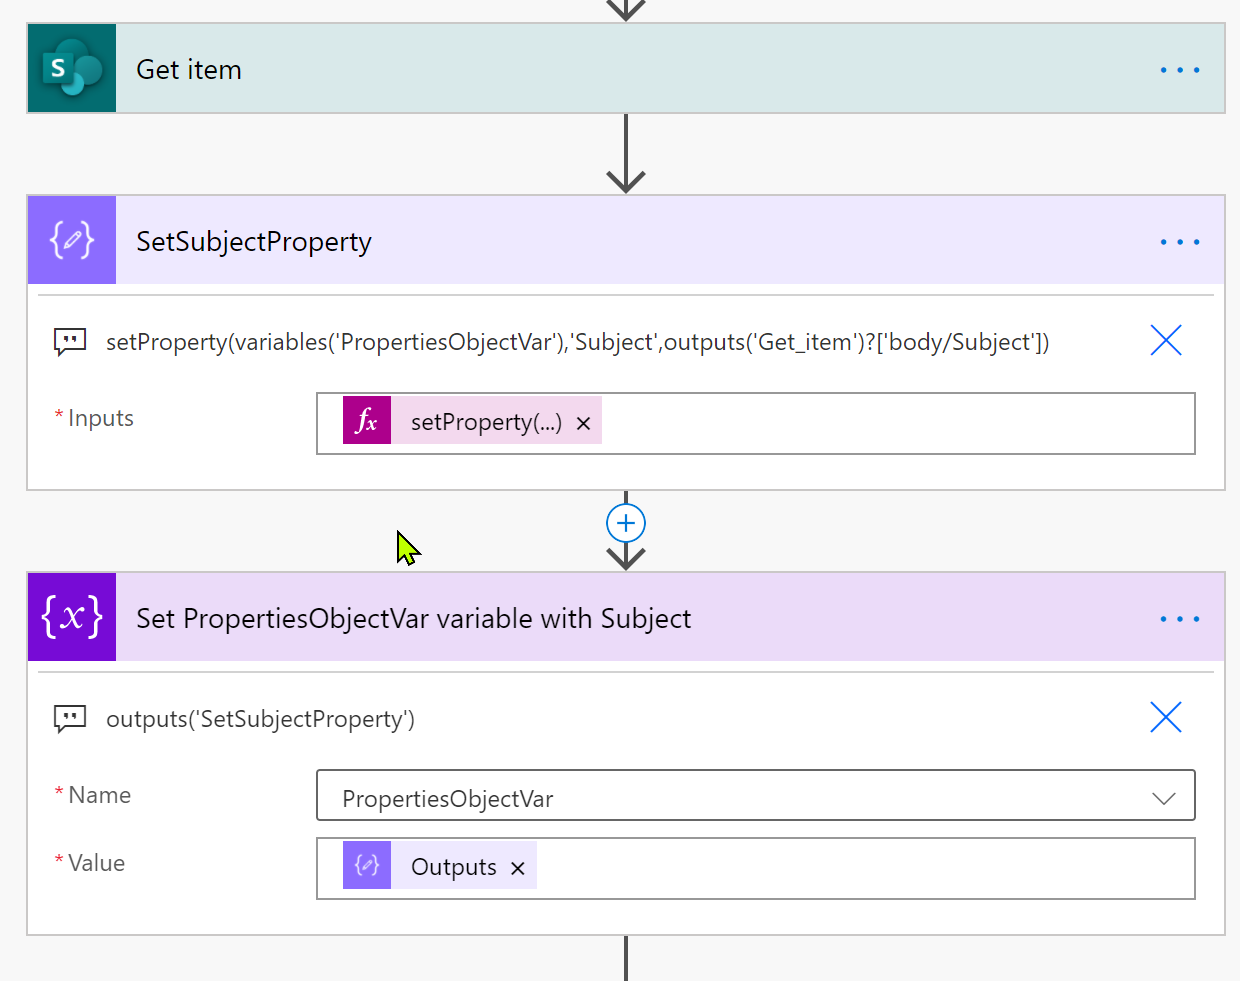Remove the setProperty(...) token from Inputs
This screenshot has height=981, width=1240.
(584, 423)
